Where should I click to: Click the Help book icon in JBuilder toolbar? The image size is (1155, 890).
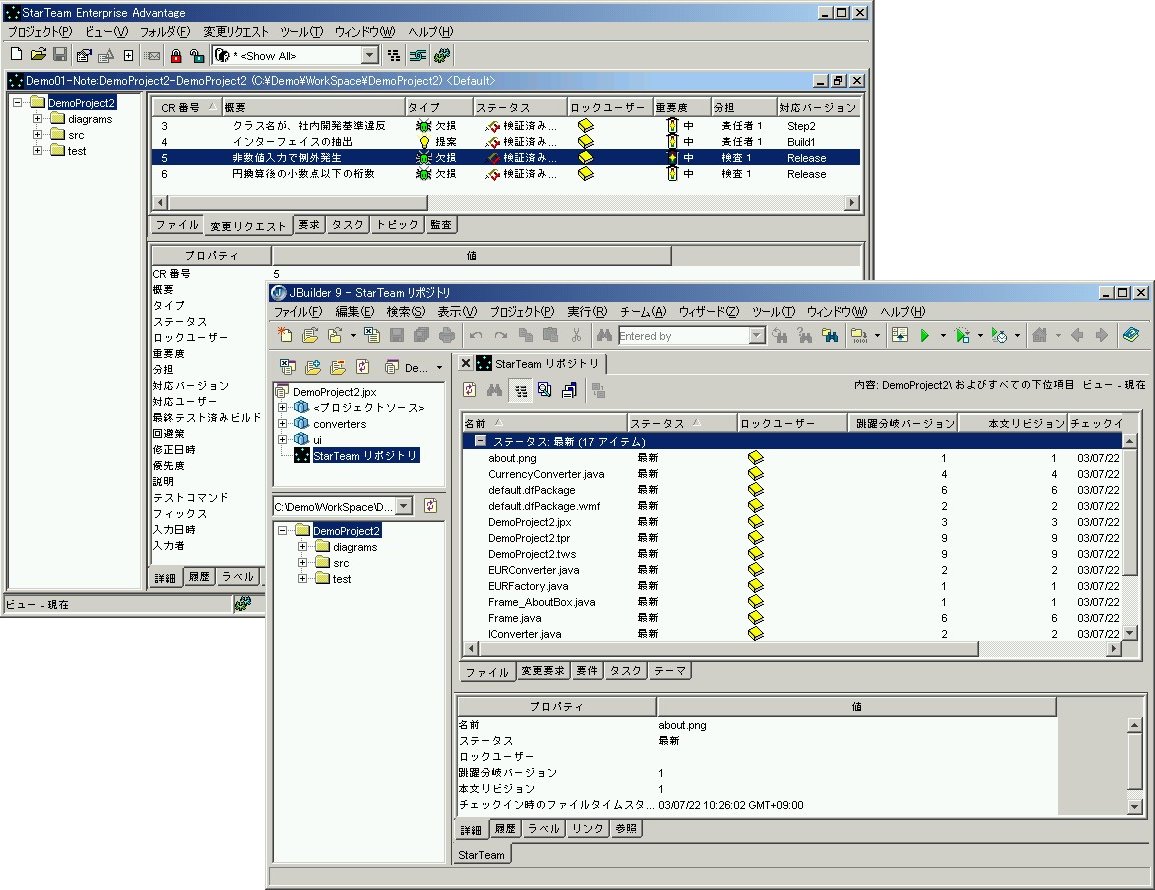click(1131, 335)
